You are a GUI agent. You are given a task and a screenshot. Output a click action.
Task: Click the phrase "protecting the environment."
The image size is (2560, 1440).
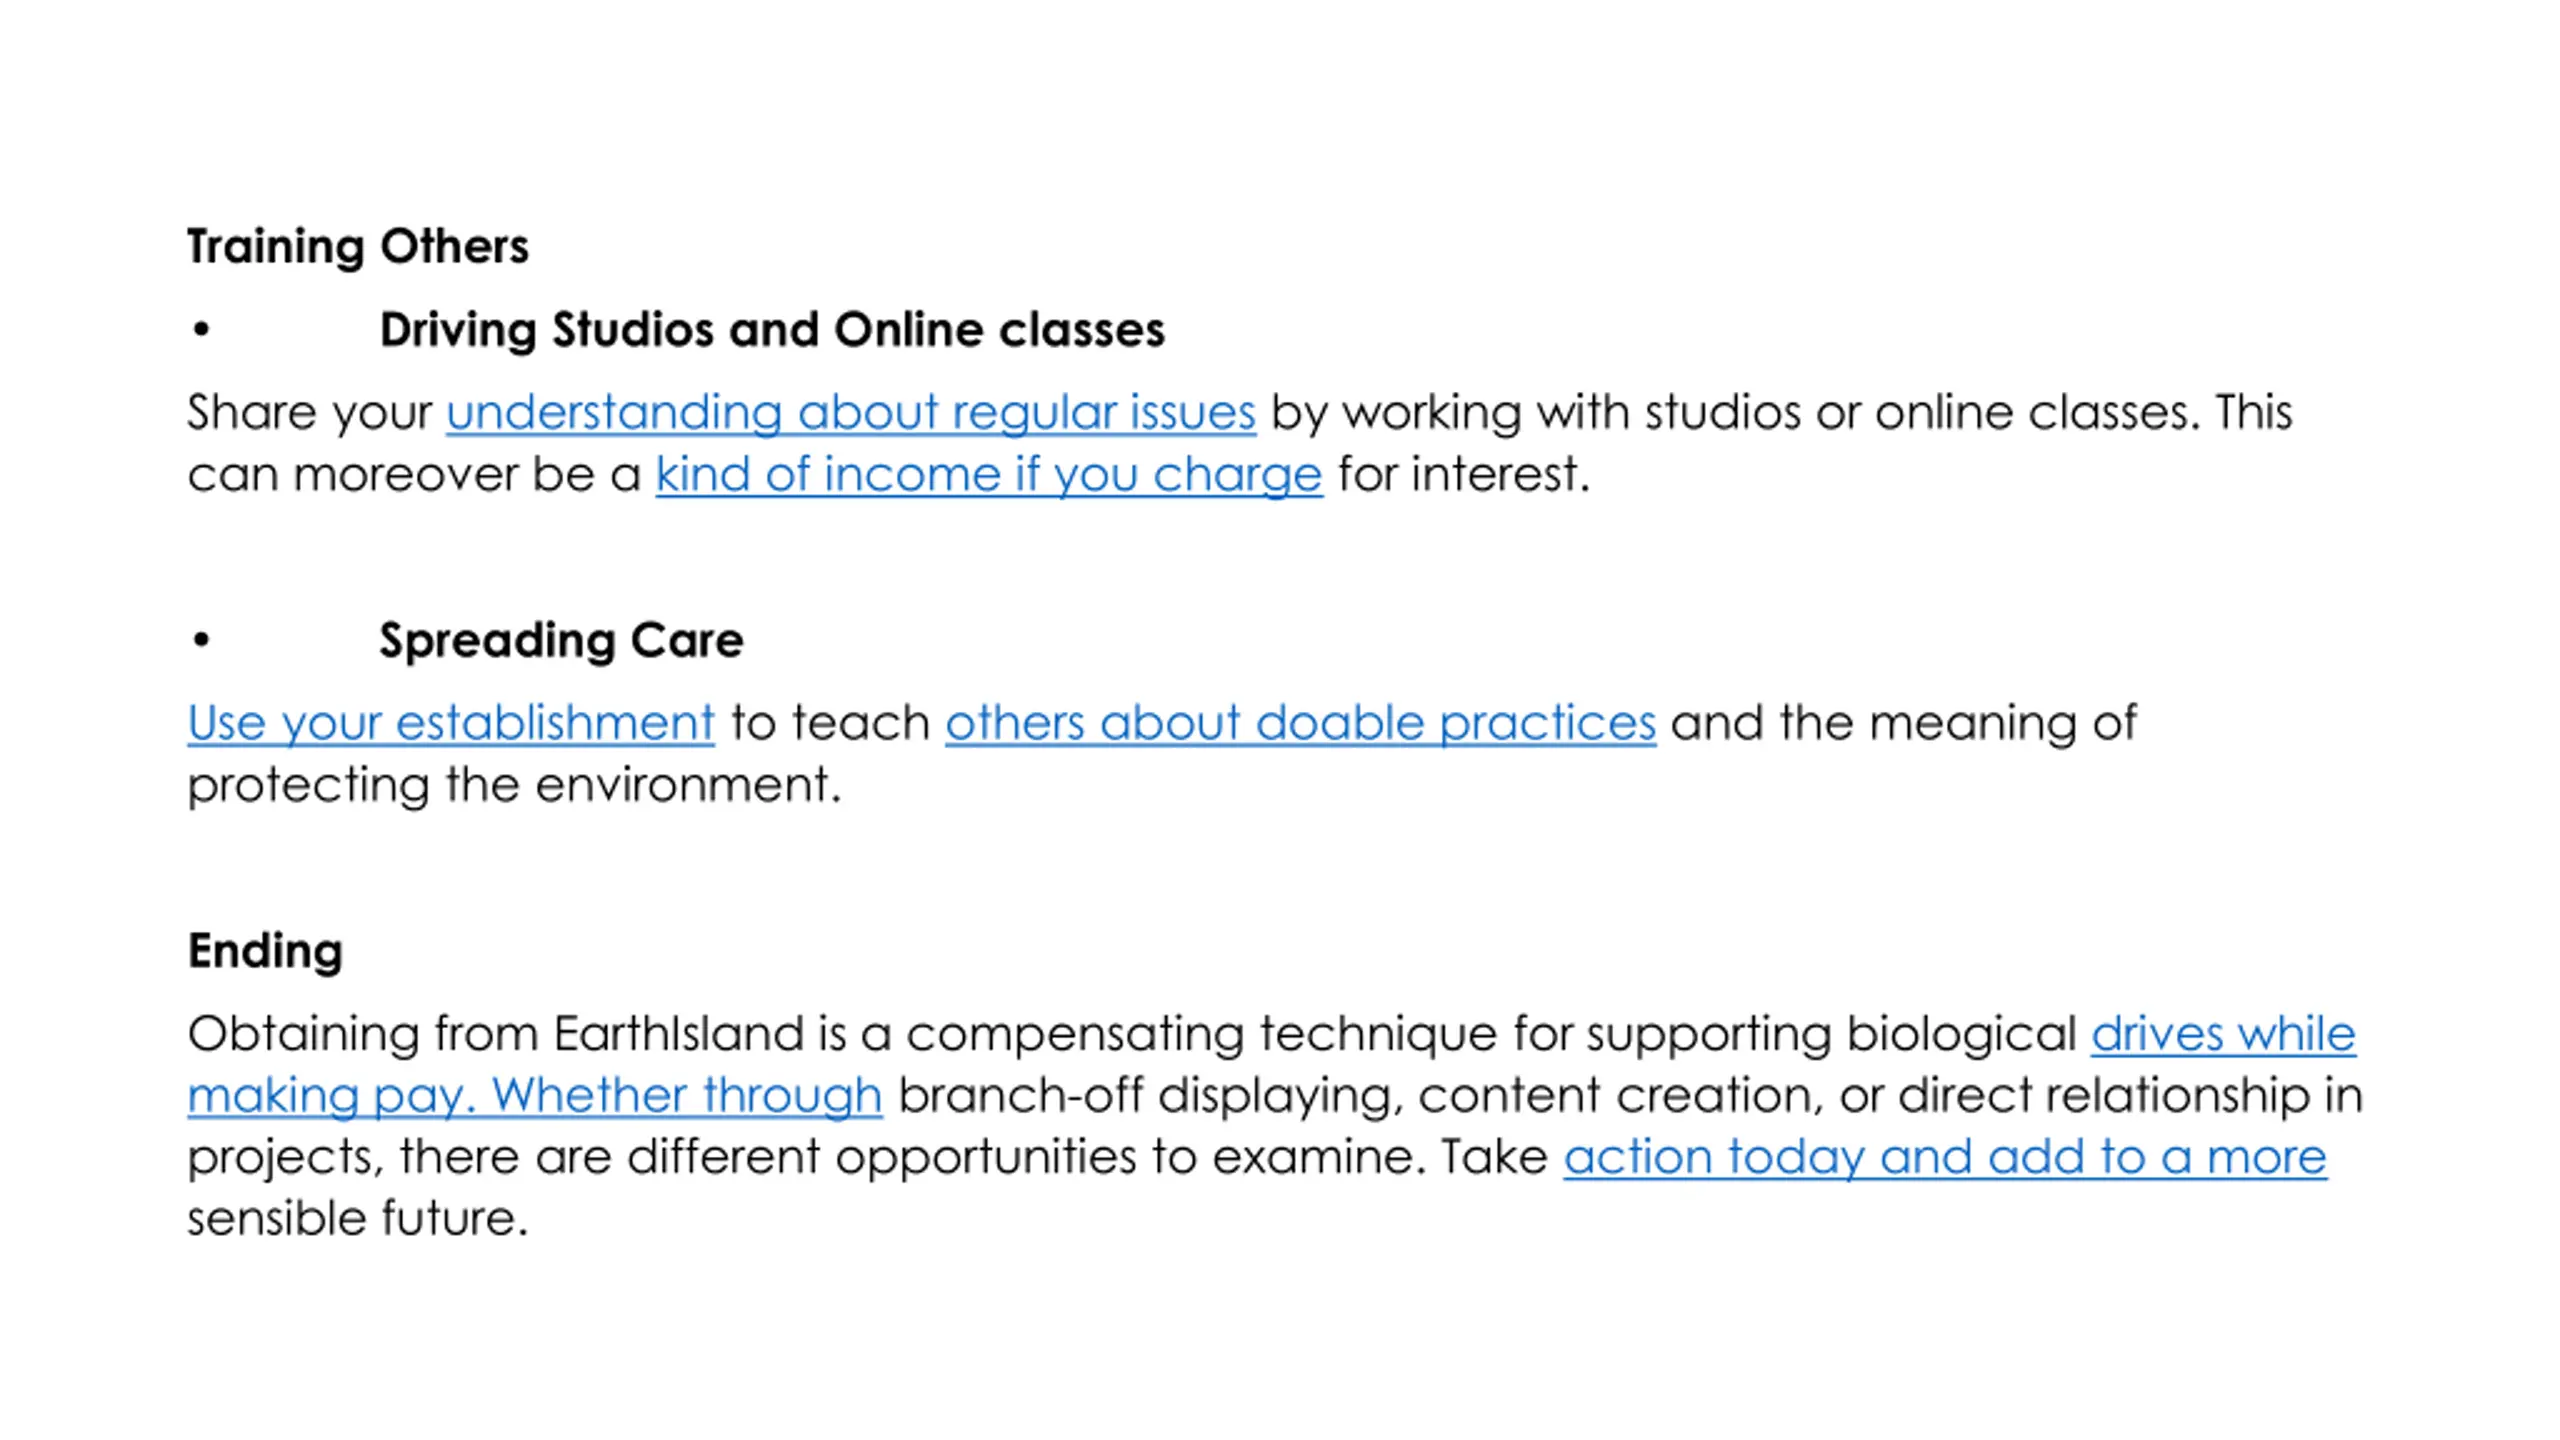514,785
